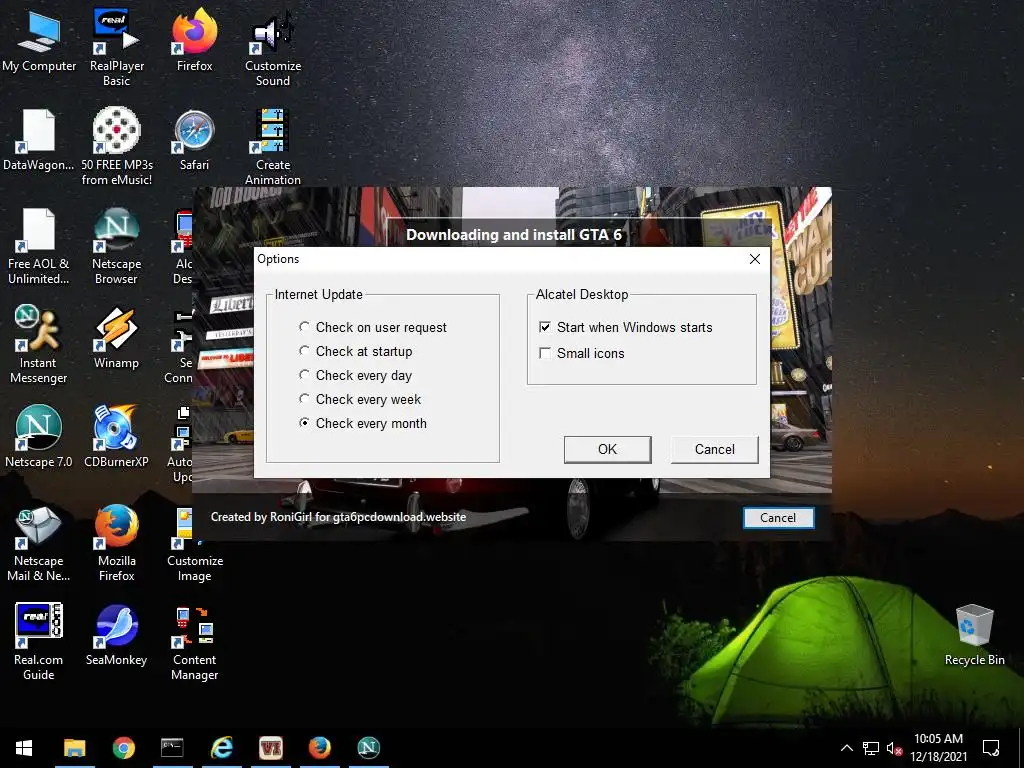
Task: Select Check every week option
Action: point(360,399)
